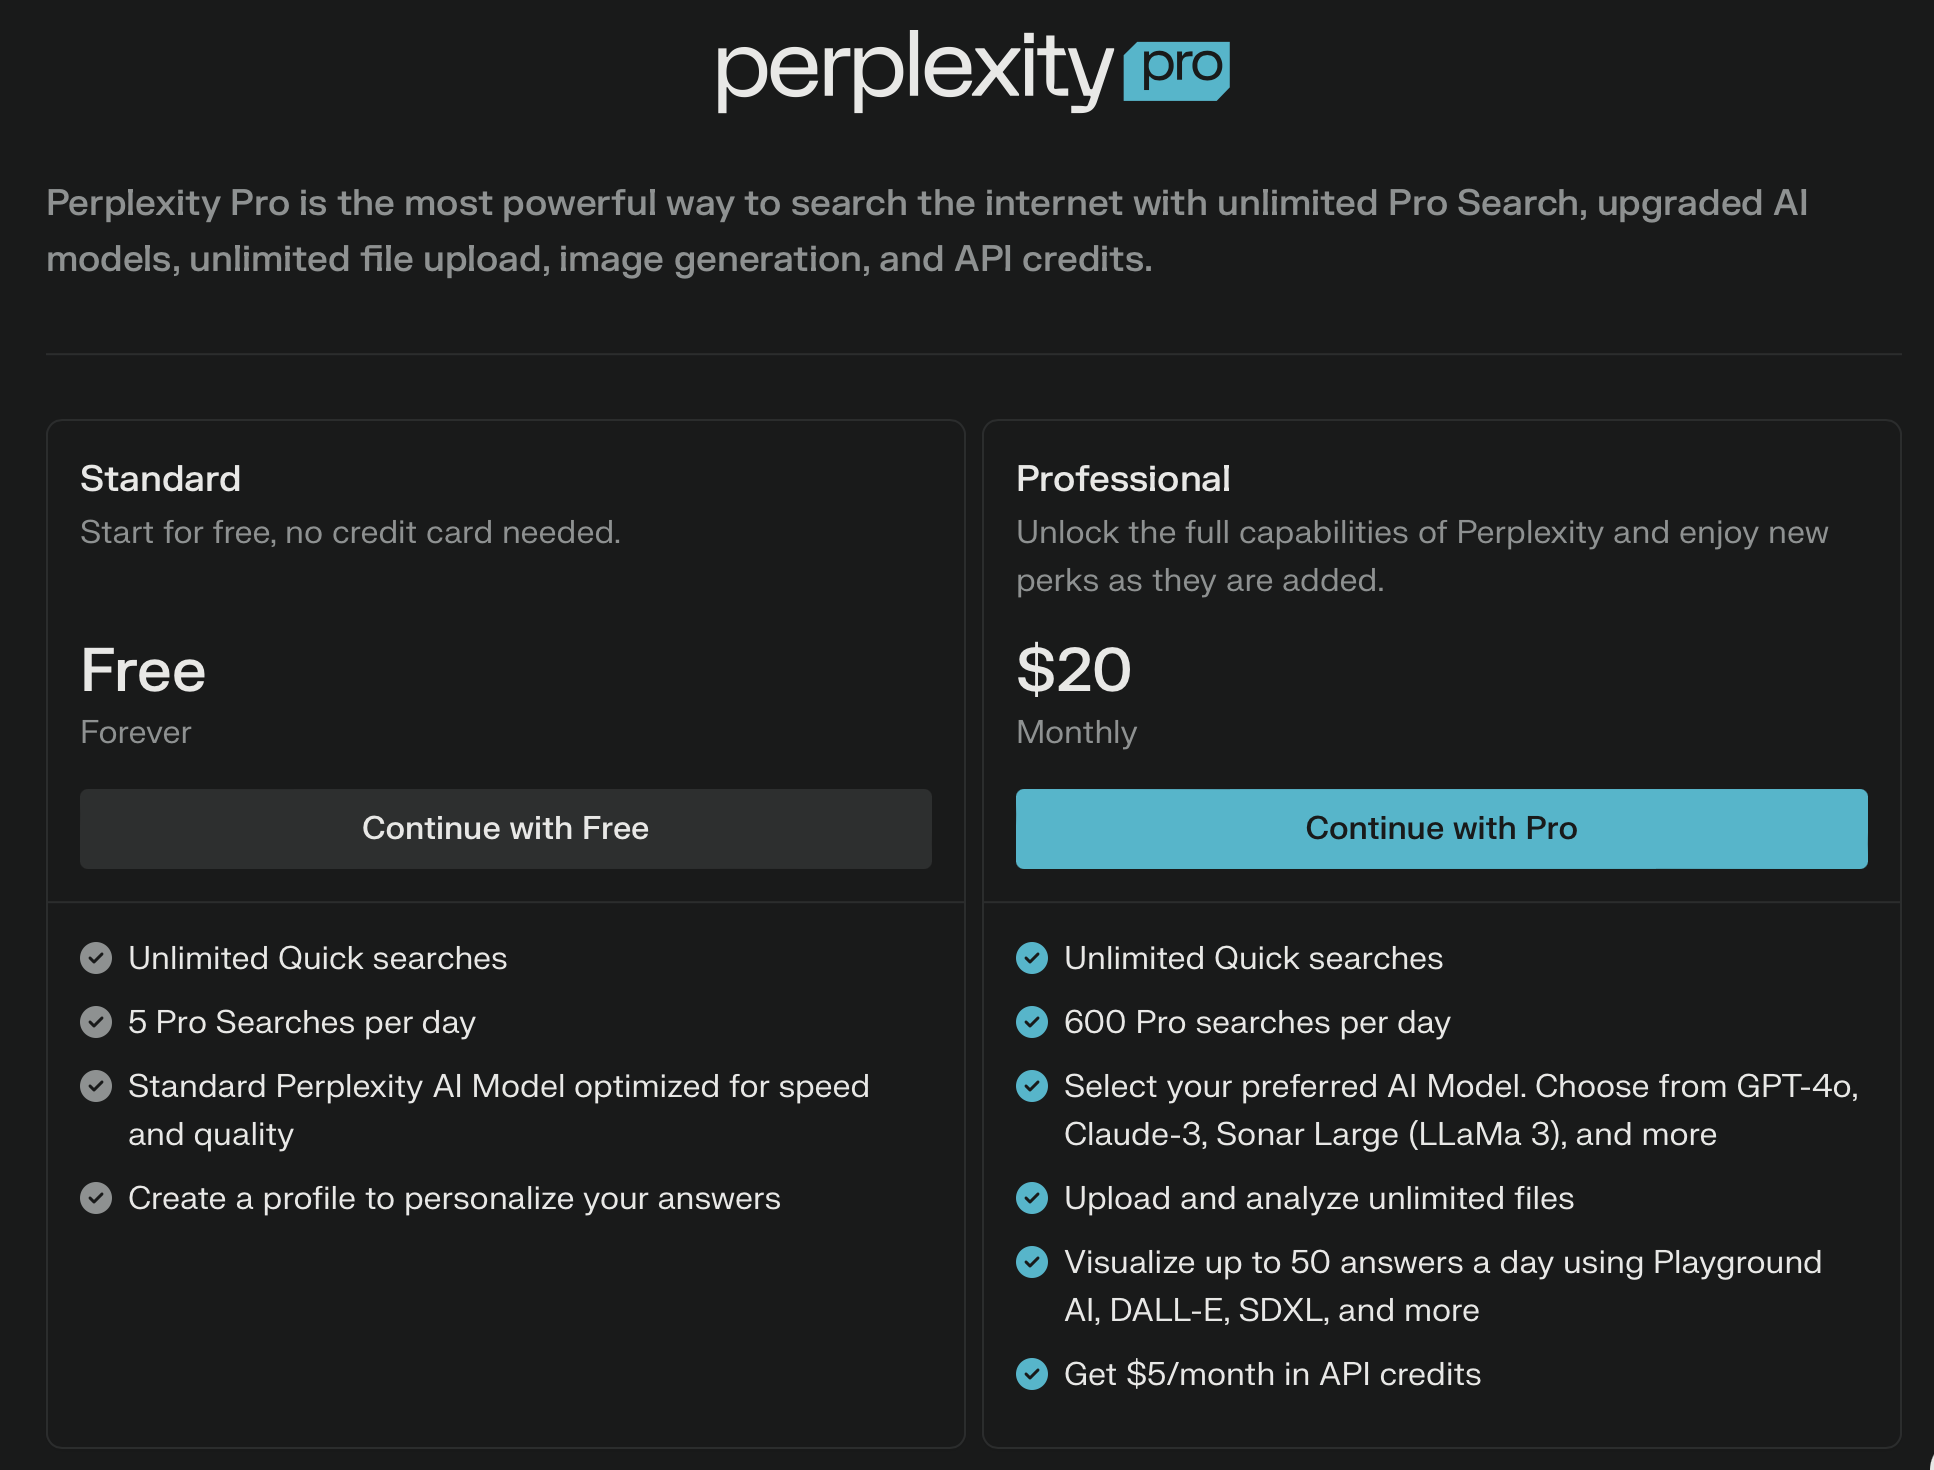Click the Perplexity Pro description paragraph
This screenshot has height=1470, width=1934.
click(926, 231)
